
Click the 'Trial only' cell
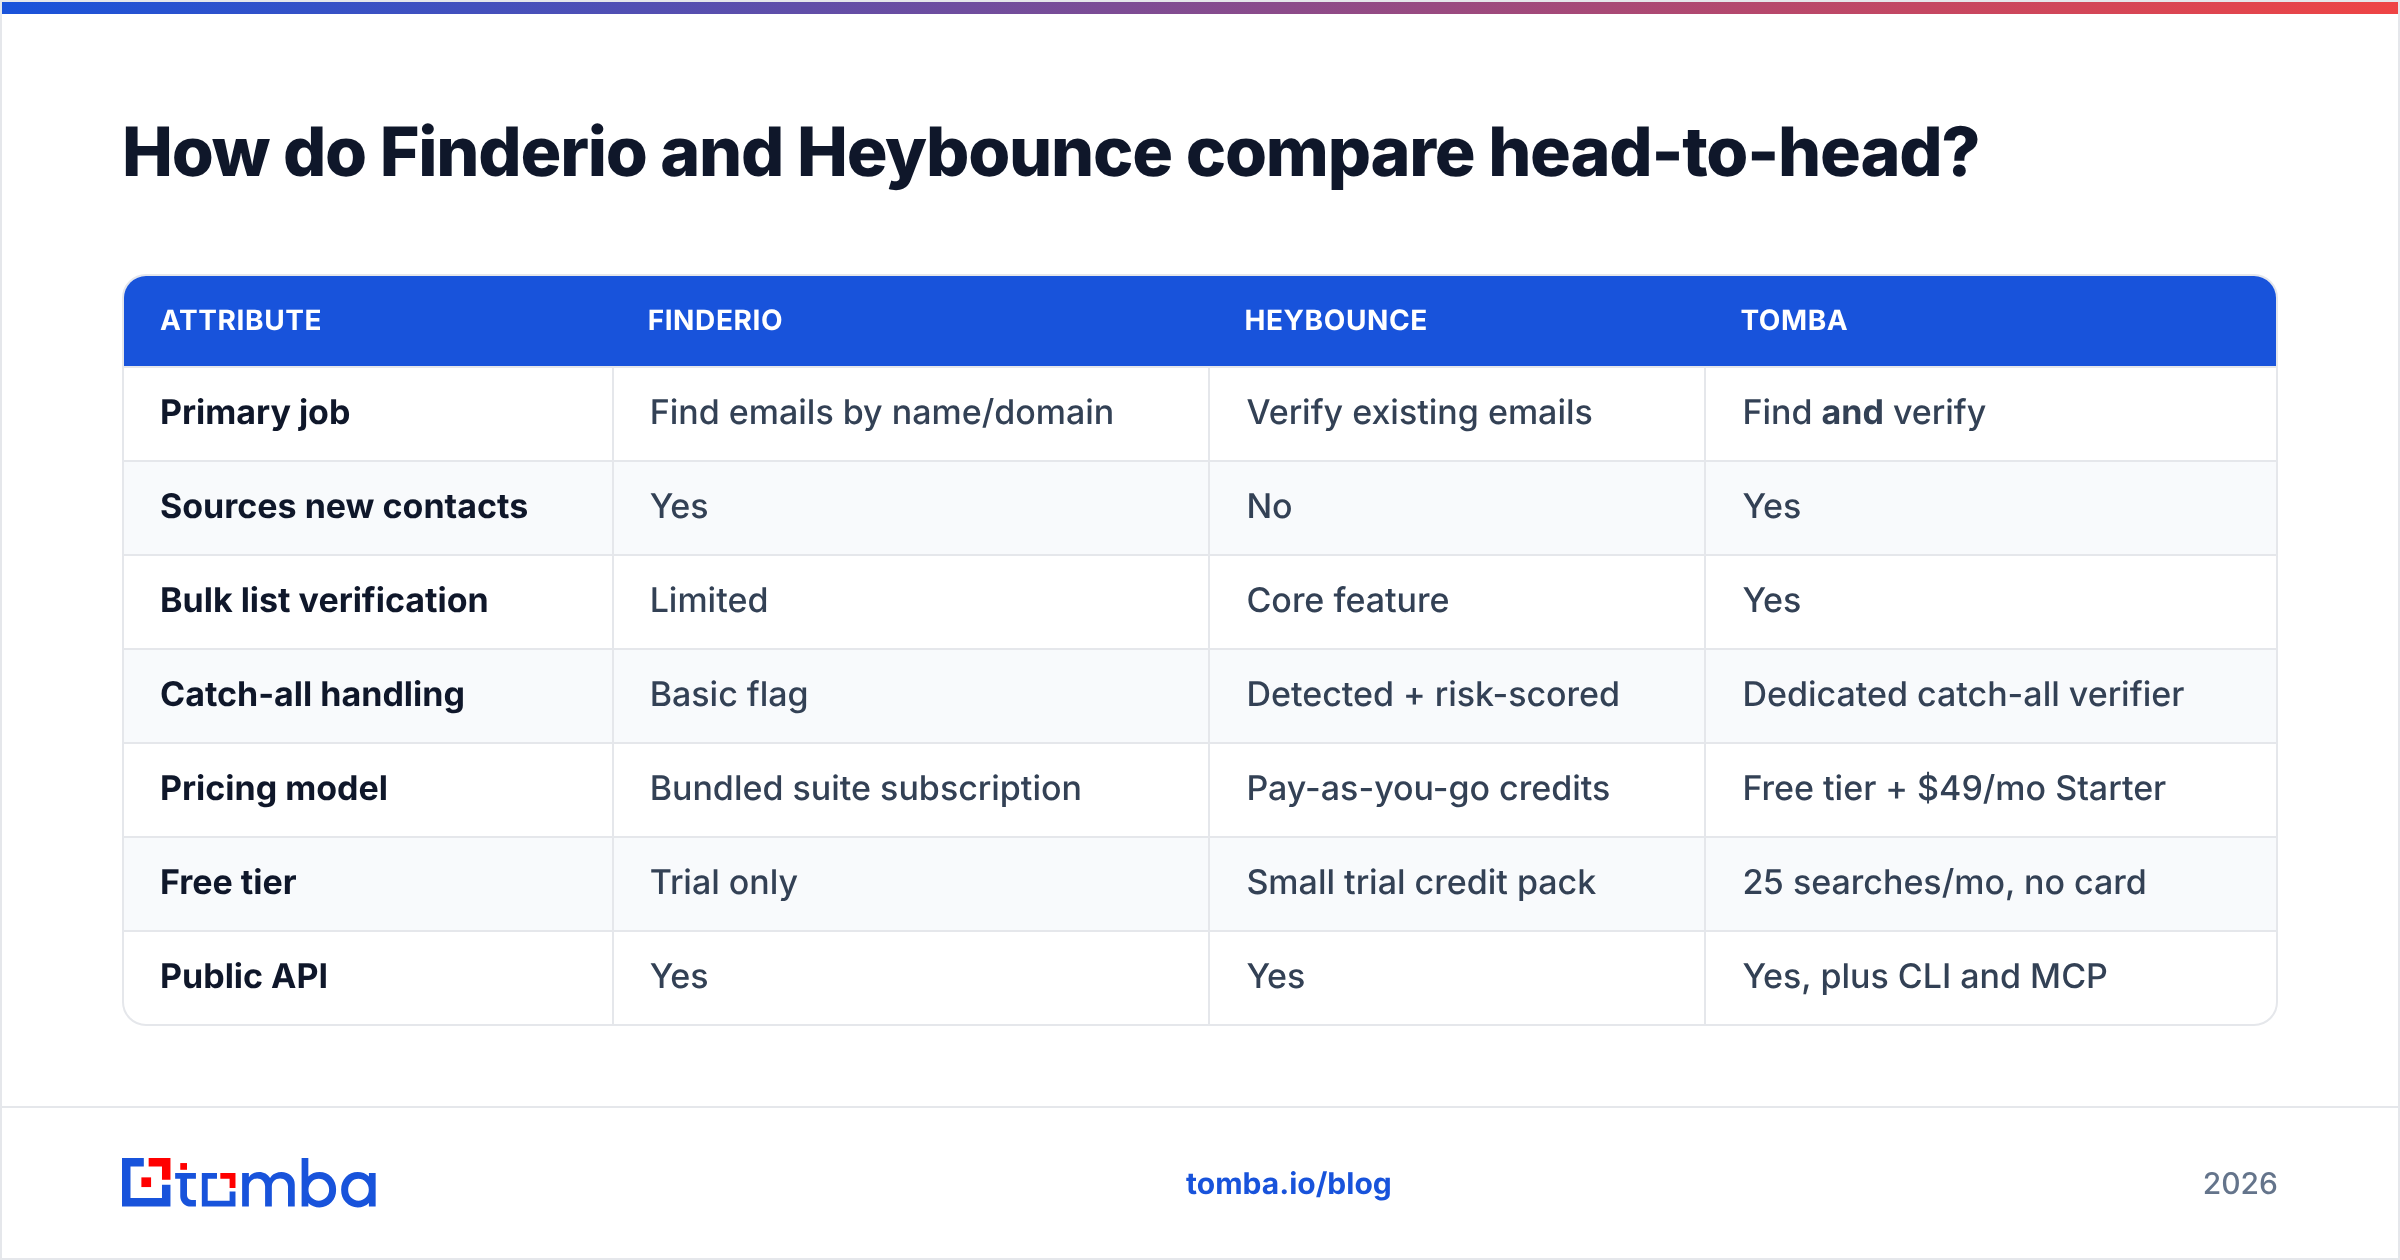point(723,882)
